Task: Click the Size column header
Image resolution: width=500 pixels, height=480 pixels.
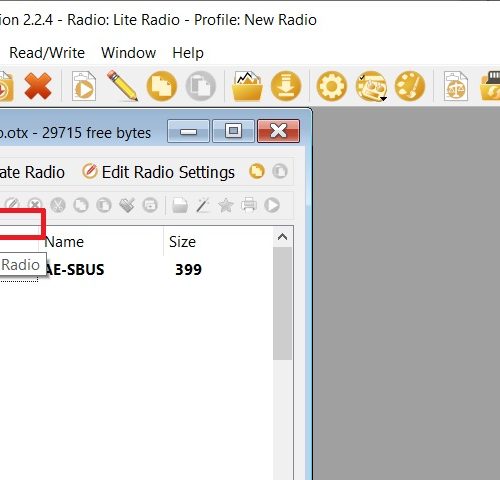Action: [182, 242]
